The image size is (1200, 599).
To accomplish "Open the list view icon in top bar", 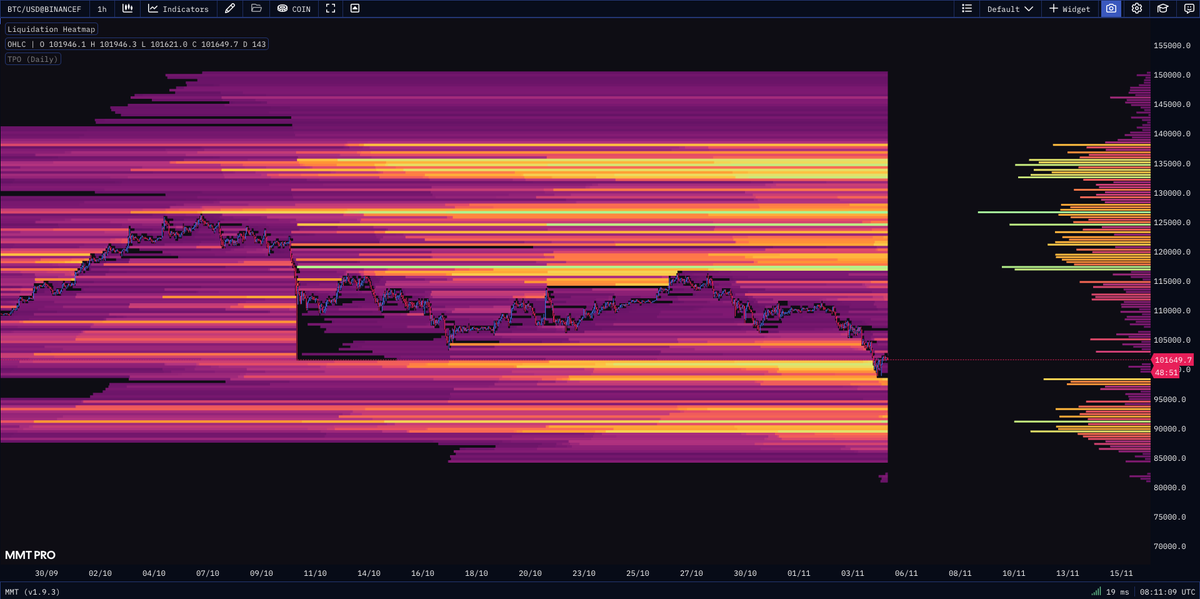I will [x=966, y=9].
